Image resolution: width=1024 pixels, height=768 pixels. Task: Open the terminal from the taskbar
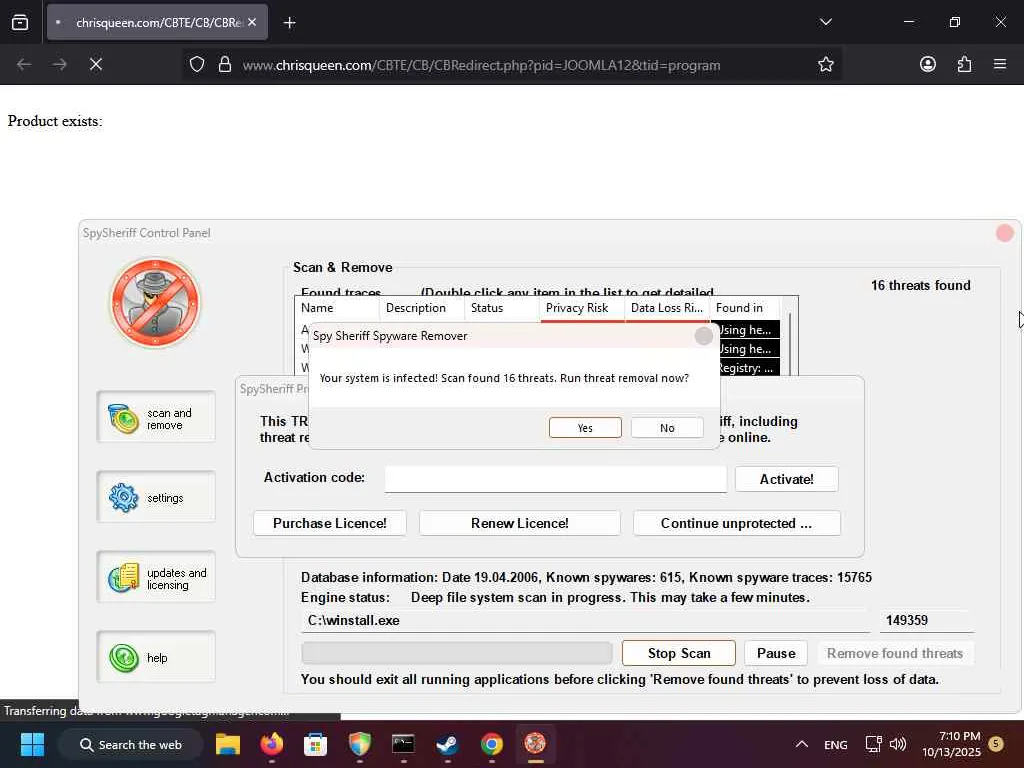point(403,744)
